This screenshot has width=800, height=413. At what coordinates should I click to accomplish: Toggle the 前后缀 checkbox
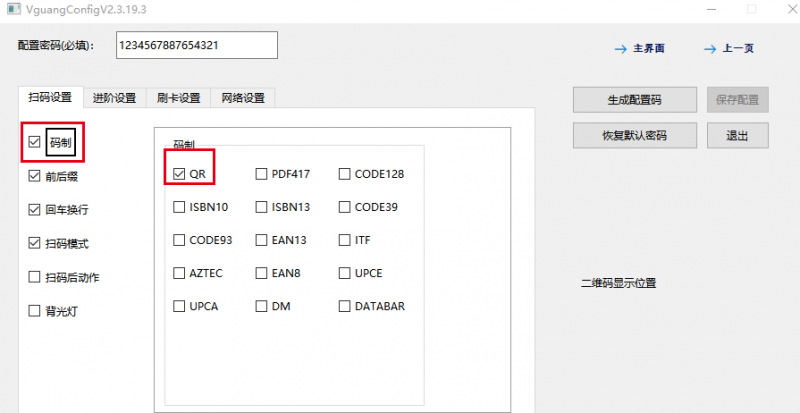tap(35, 176)
